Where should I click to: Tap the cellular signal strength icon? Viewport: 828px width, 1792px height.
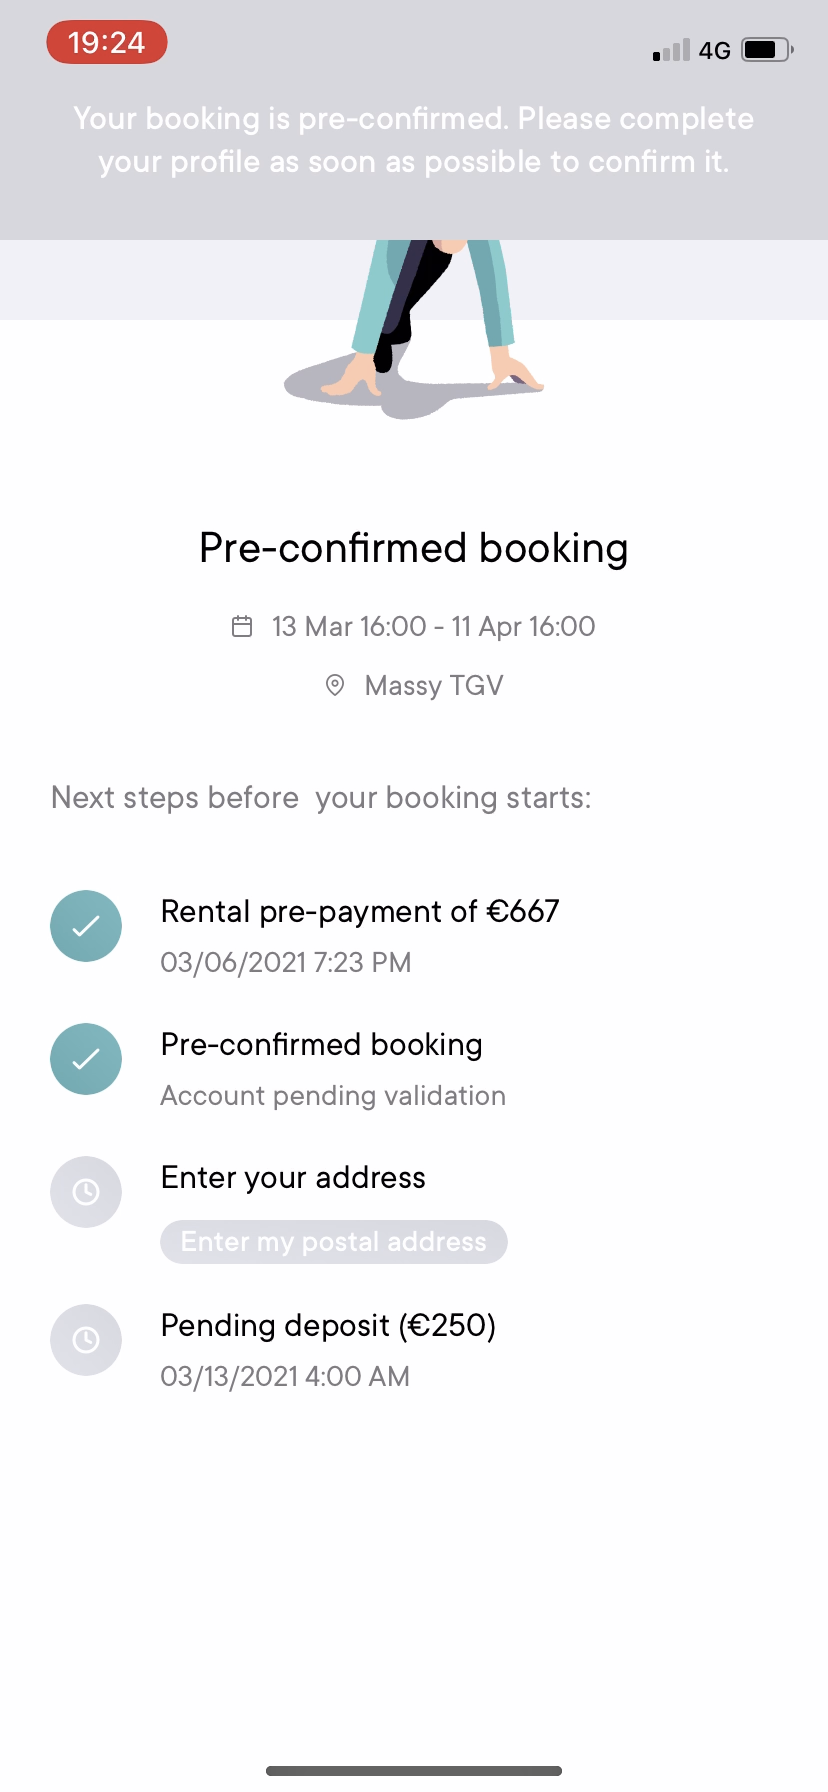pos(671,50)
